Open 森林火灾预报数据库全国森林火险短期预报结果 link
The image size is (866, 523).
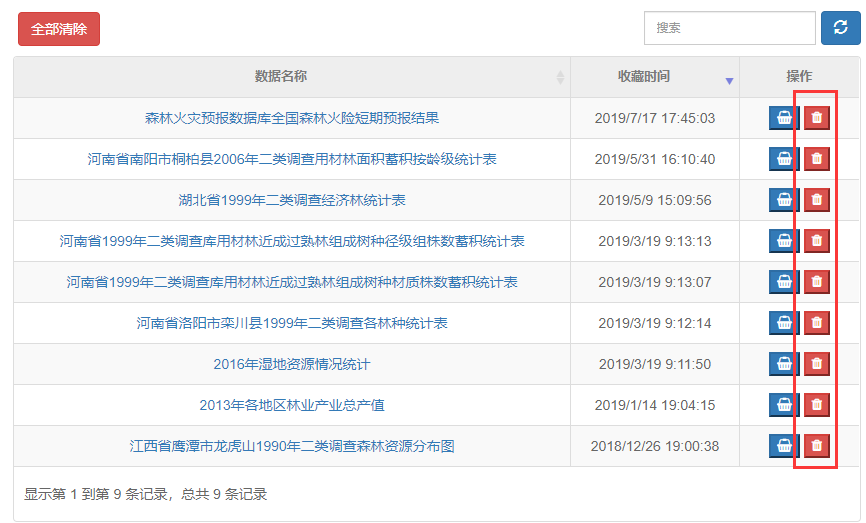coord(292,118)
